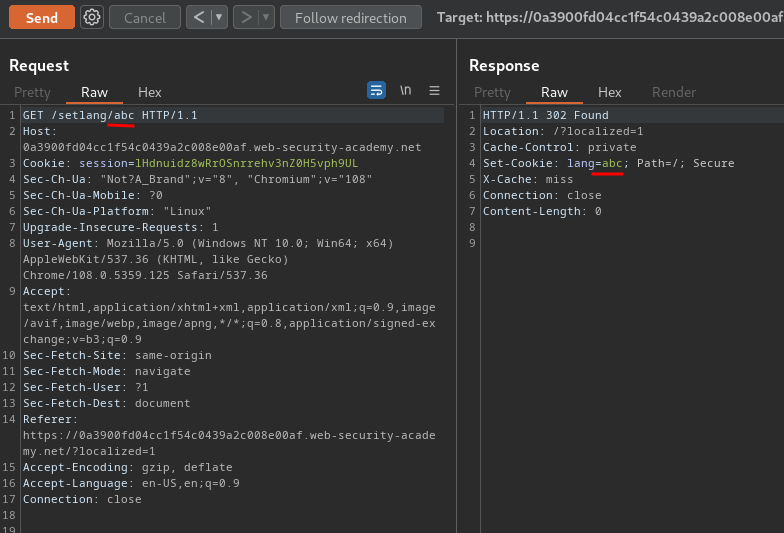This screenshot has width=784, height=533.
Task: Click the orange Send button
Action: (42, 18)
